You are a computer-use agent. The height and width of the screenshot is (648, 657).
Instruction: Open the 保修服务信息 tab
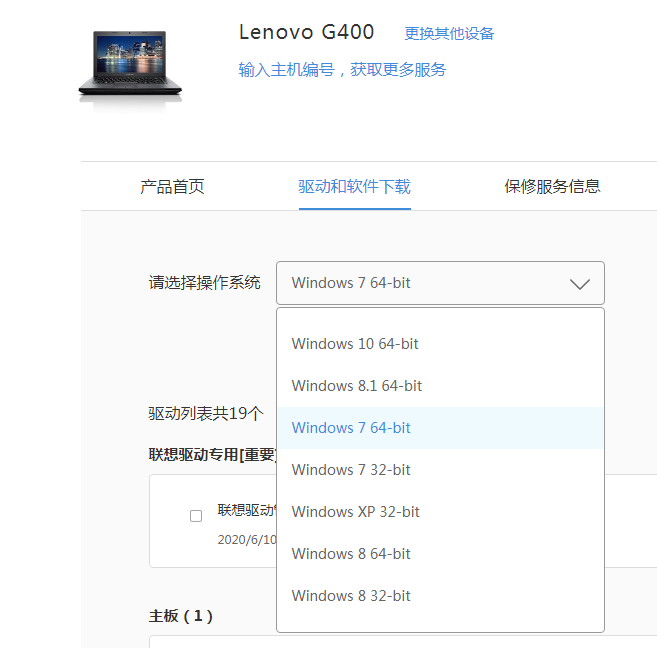click(x=552, y=187)
